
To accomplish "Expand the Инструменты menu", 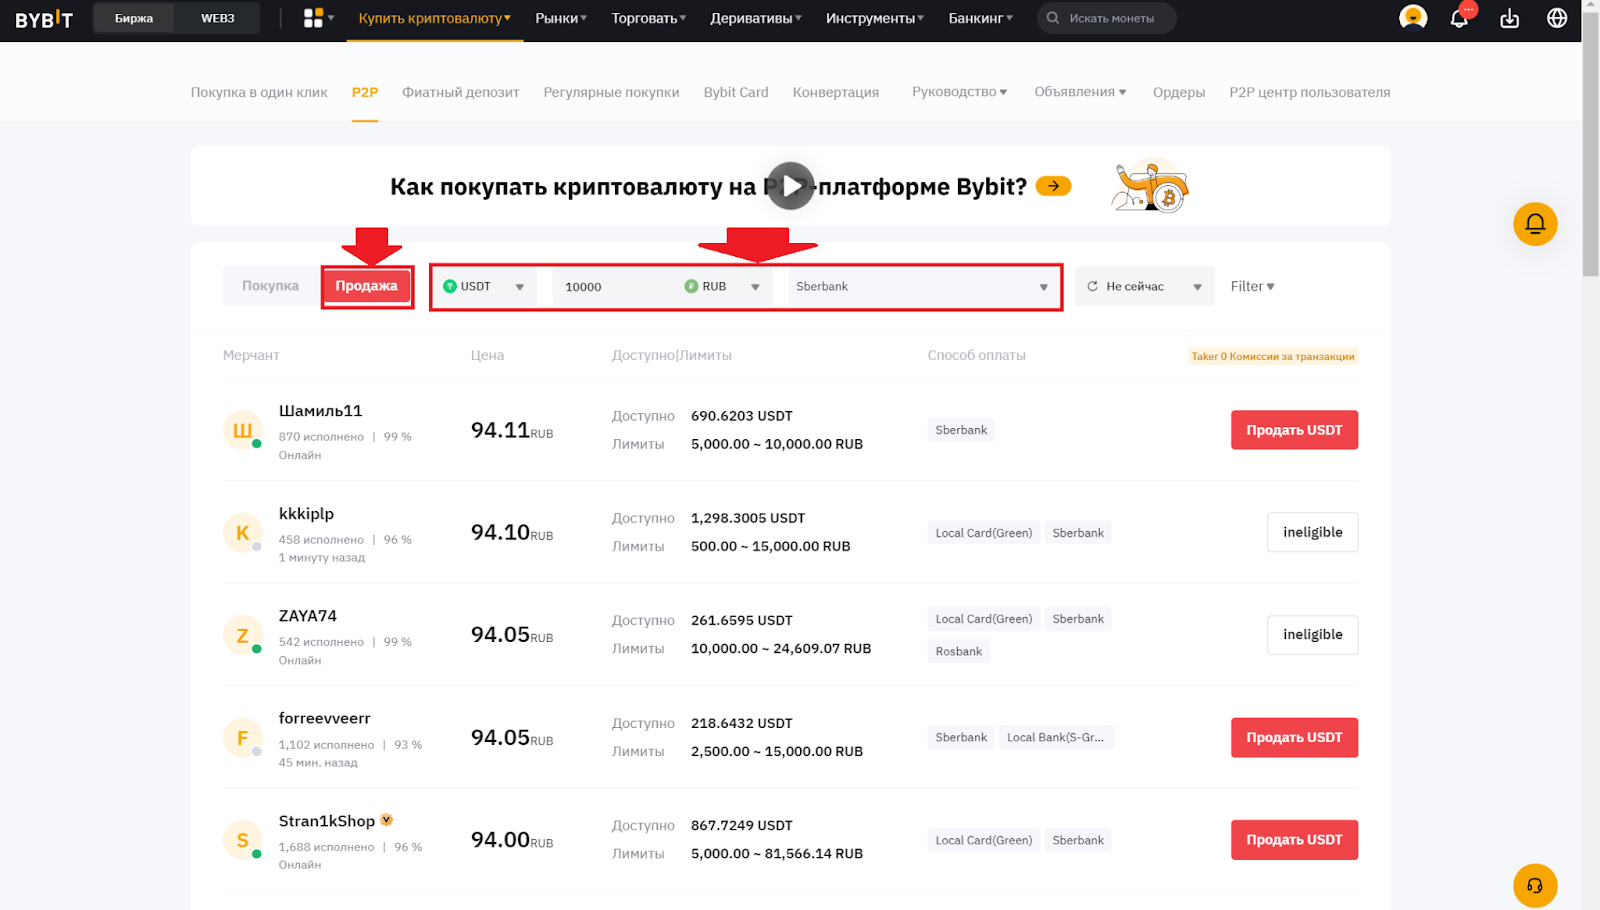I will (875, 18).
